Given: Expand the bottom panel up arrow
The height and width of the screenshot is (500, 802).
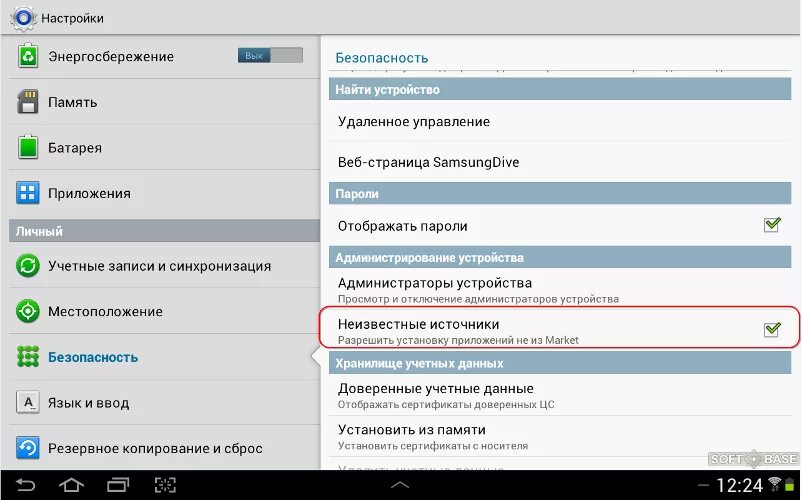Looking at the screenshot, I should (400, 485).
